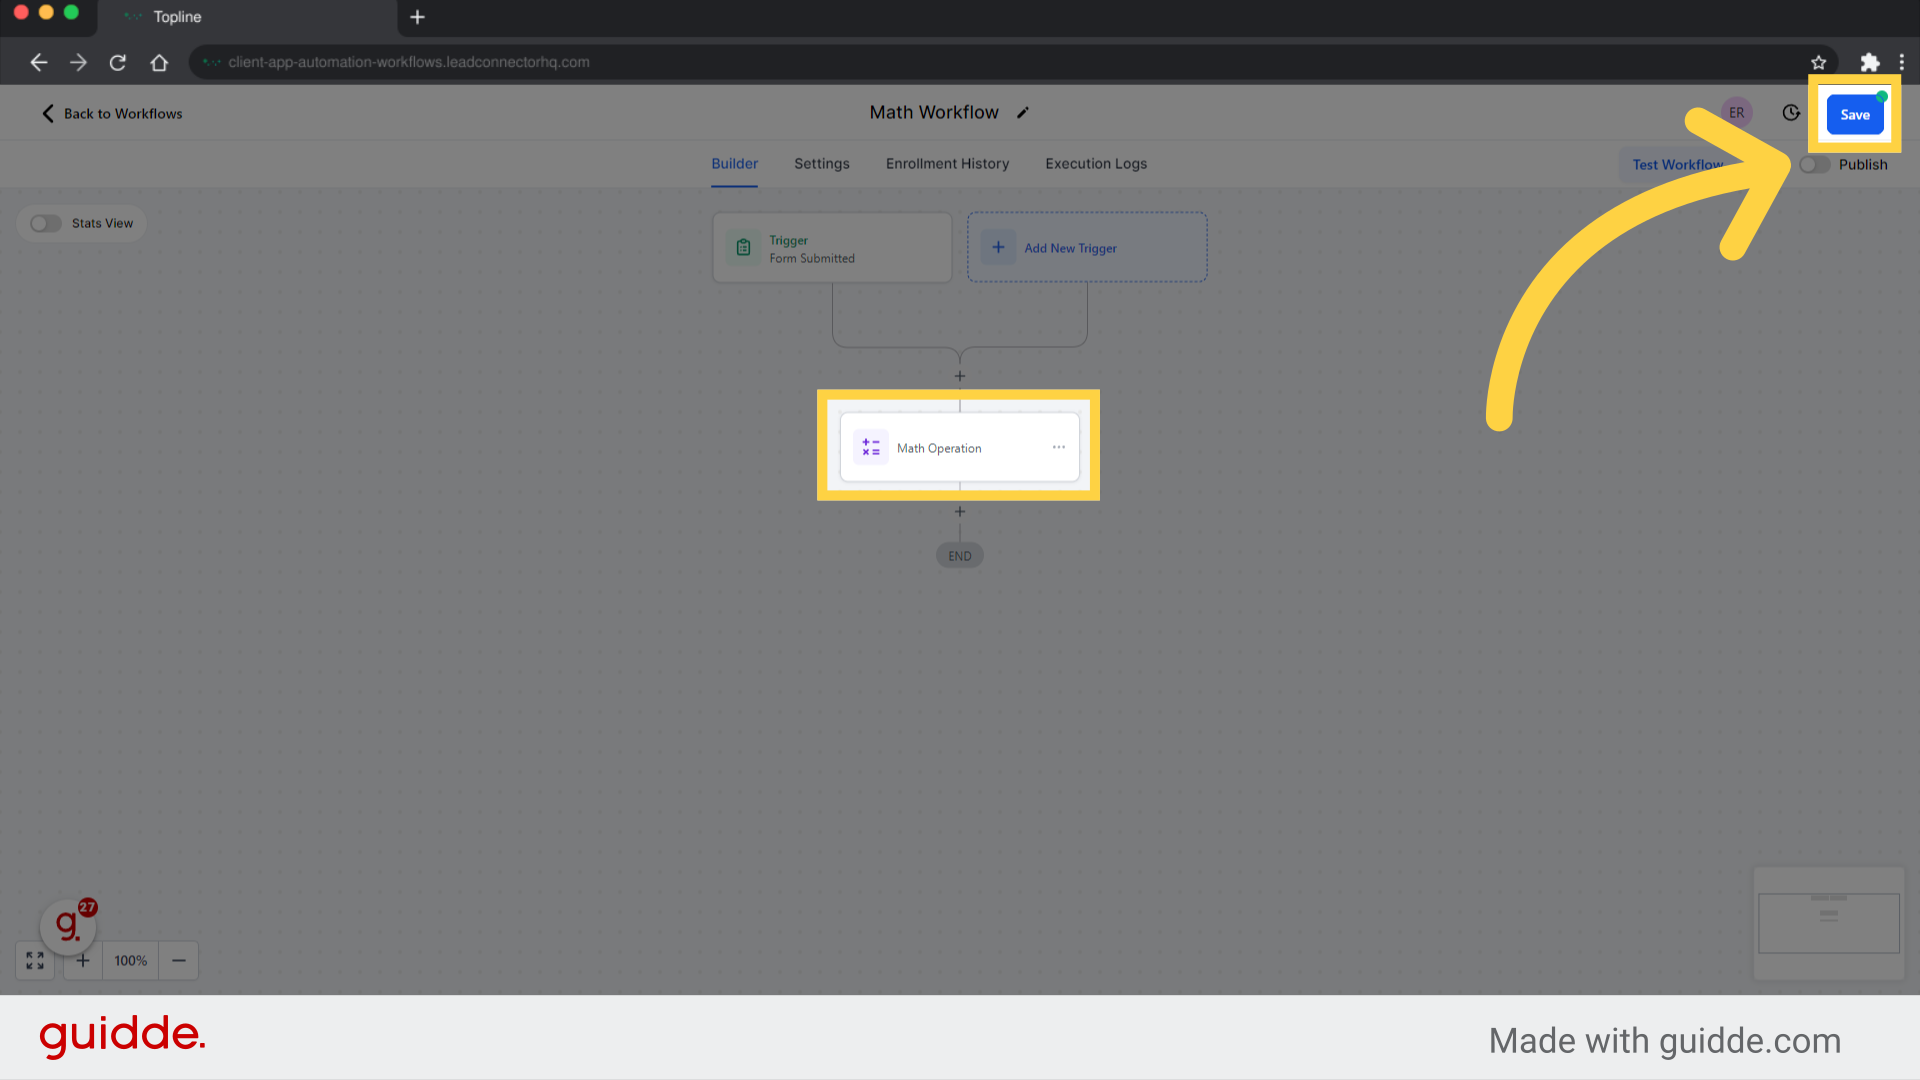Screen dimensions: 1920x1080
Task: Enable workflow active toggle
Action: click(1813, 164)
